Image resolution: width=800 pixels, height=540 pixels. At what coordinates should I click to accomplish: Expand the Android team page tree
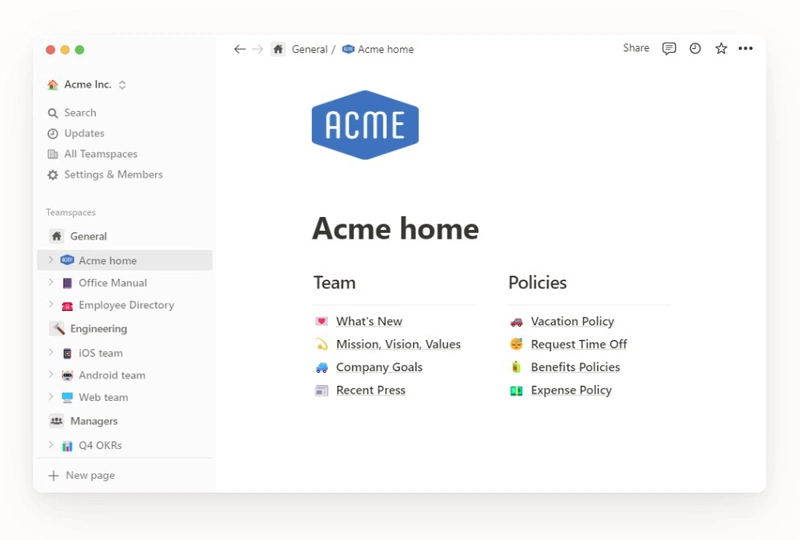(x=51, y=374)
